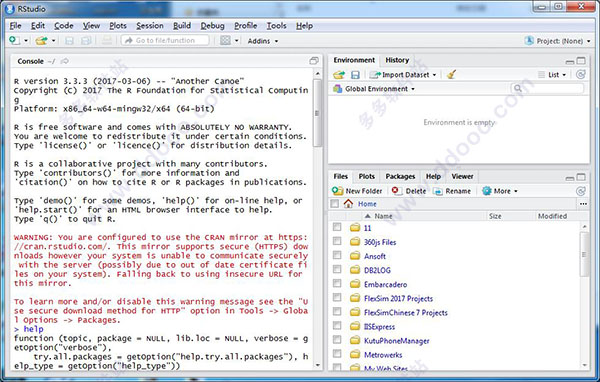This screenshot has width=600, height=382.
Task: Maximize the Environment pane
Action: [x=581, y=60]
